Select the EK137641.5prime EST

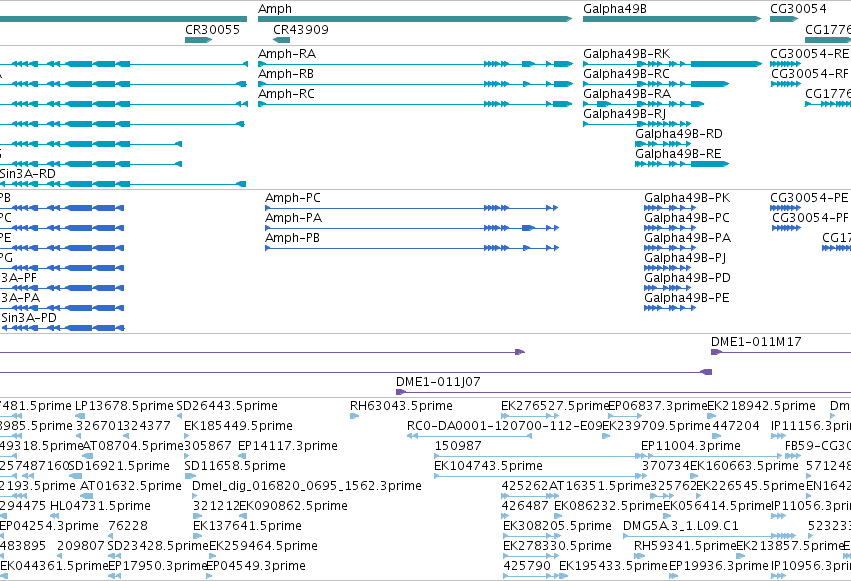click(x=197, y=537)
